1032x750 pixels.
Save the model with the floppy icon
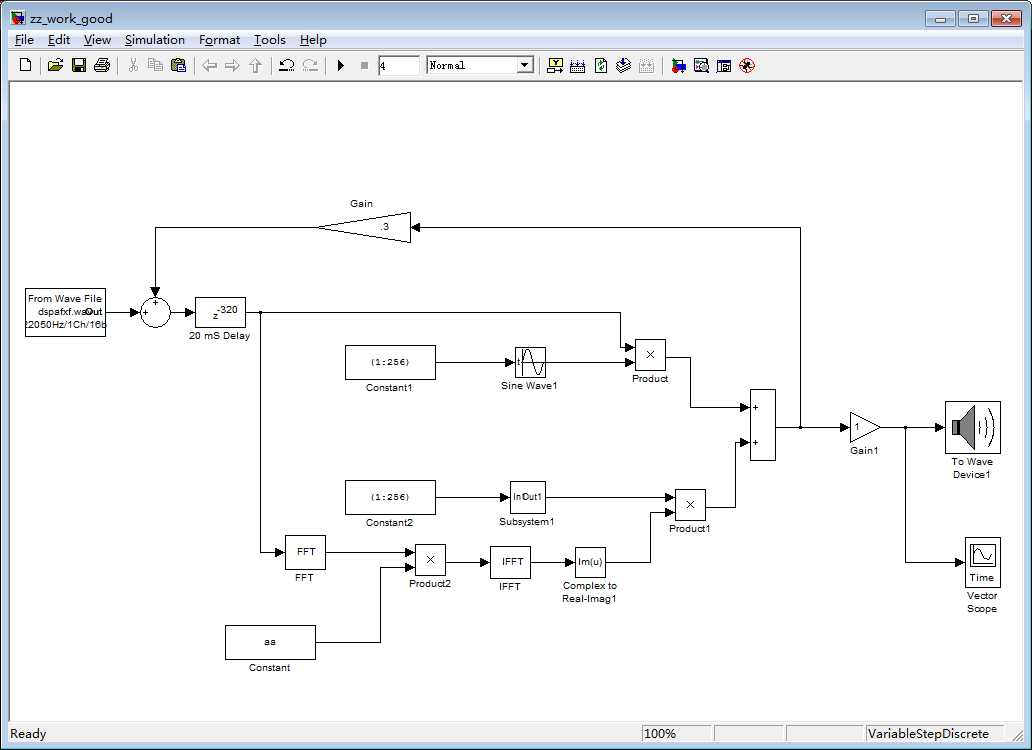click(x=79, y=65)
